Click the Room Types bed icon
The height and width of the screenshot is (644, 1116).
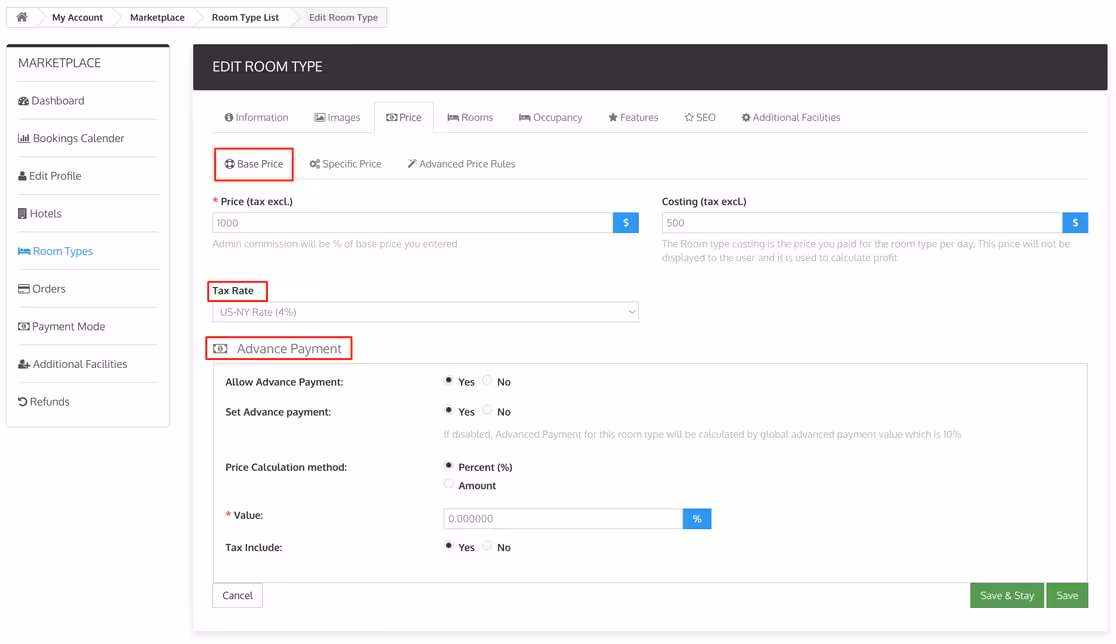pyautogui.click(x=23, y=251)
